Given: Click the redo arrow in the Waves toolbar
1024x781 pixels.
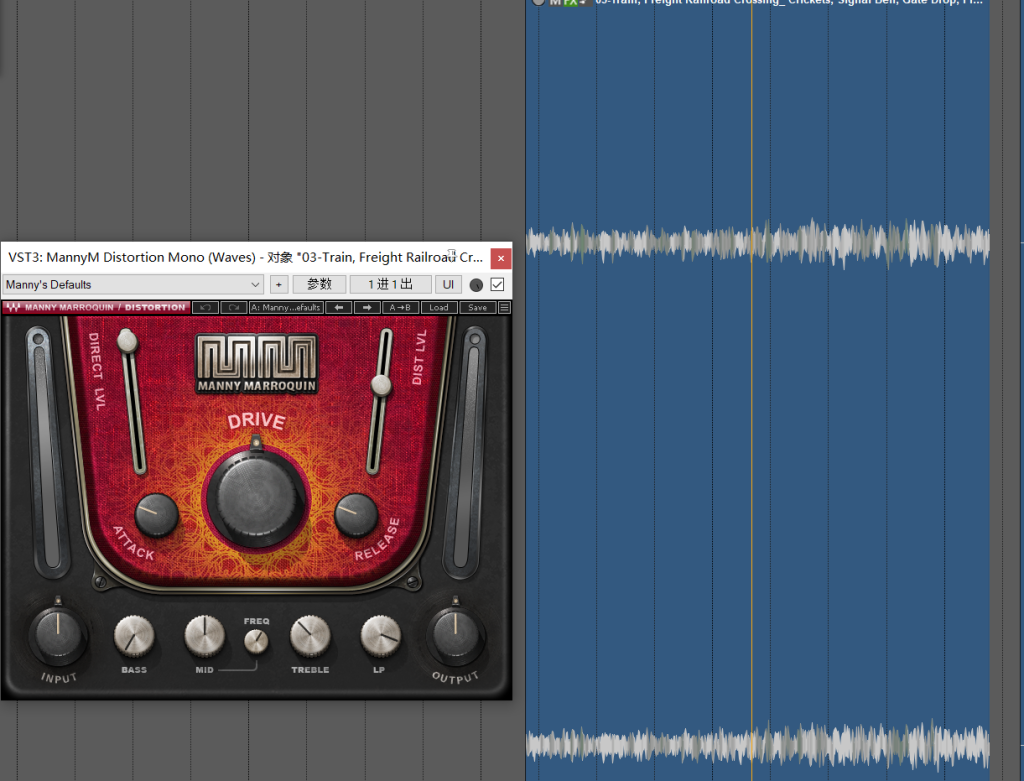Looking at the screenshot, I should 234,308.
